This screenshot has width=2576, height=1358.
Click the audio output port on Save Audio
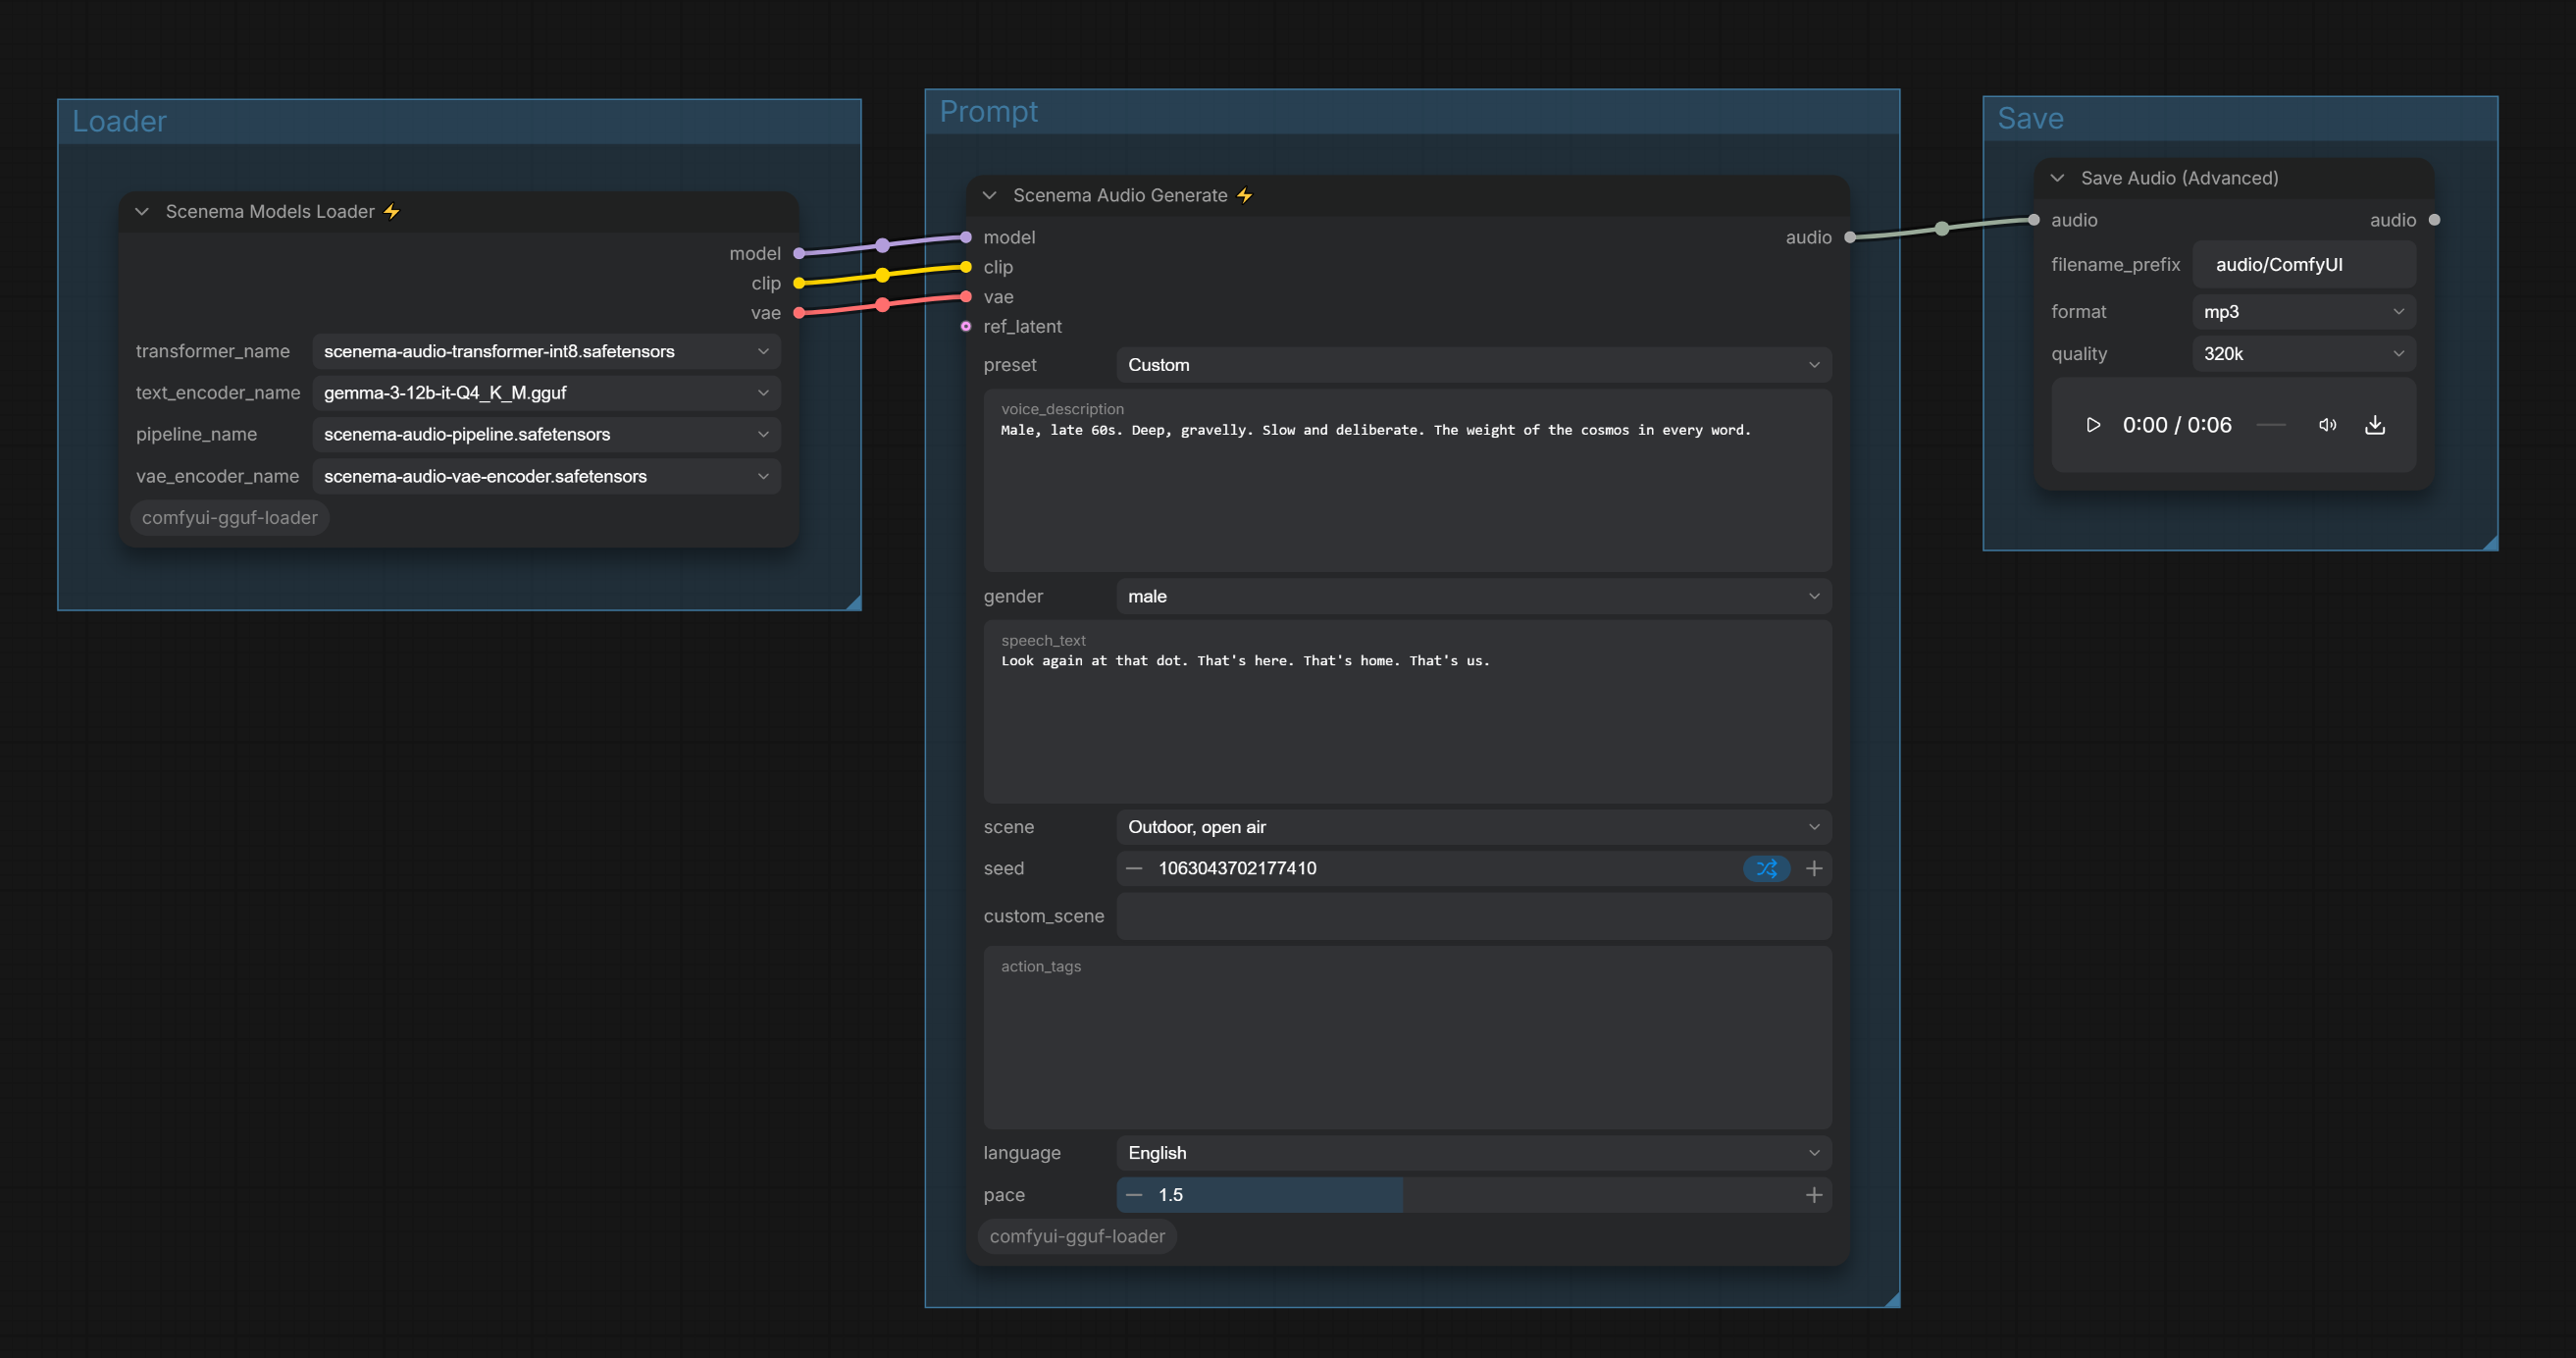[x=2434, y=220]
